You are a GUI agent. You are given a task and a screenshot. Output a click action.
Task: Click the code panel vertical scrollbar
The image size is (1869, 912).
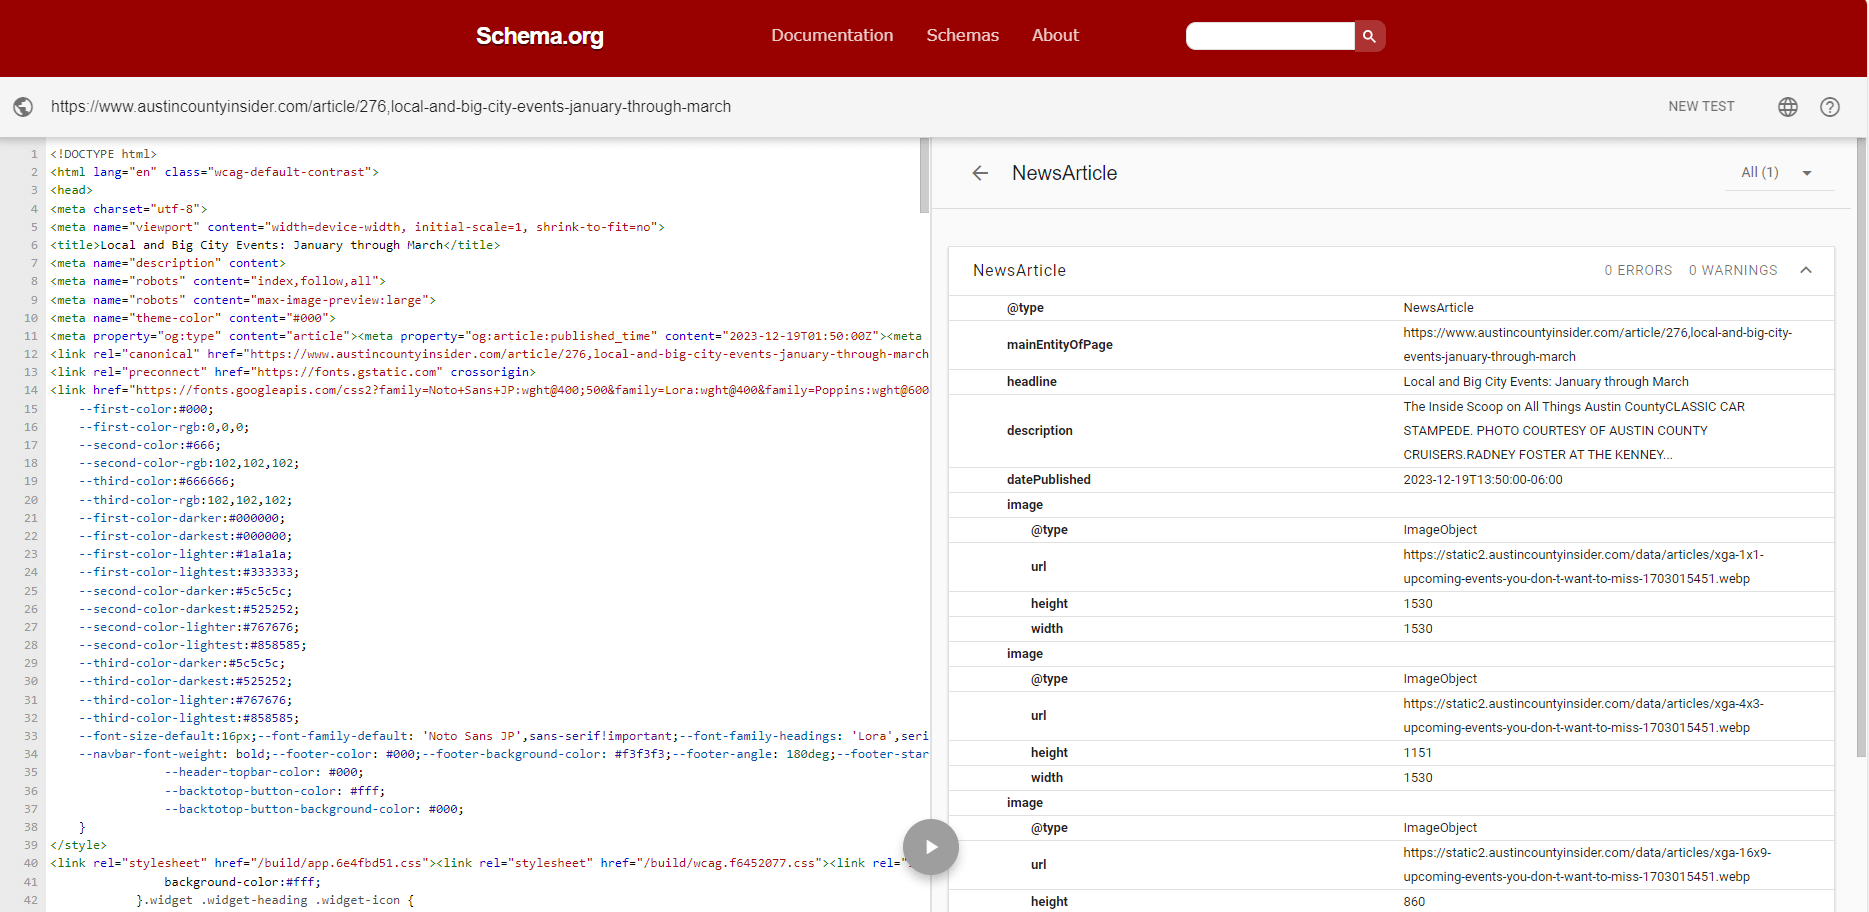[x=924, y=176]
